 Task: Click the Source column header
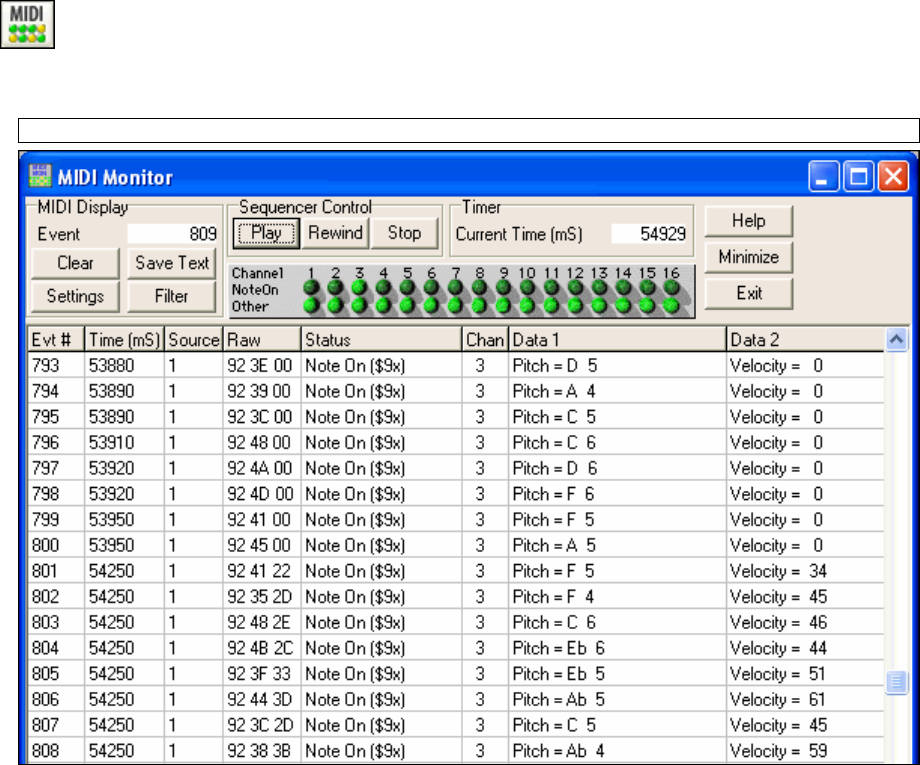[x=194, y=340]
